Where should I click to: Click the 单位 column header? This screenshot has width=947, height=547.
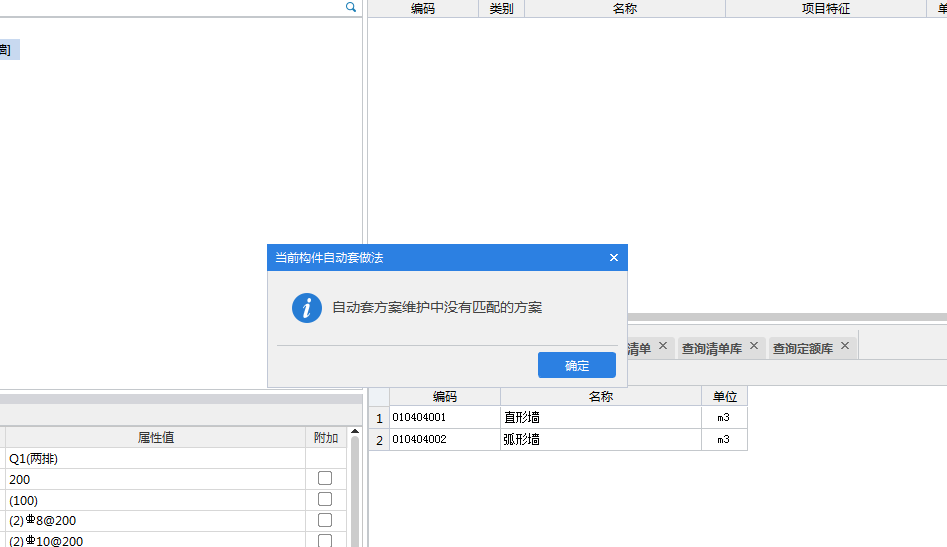(x=724, y=397)
